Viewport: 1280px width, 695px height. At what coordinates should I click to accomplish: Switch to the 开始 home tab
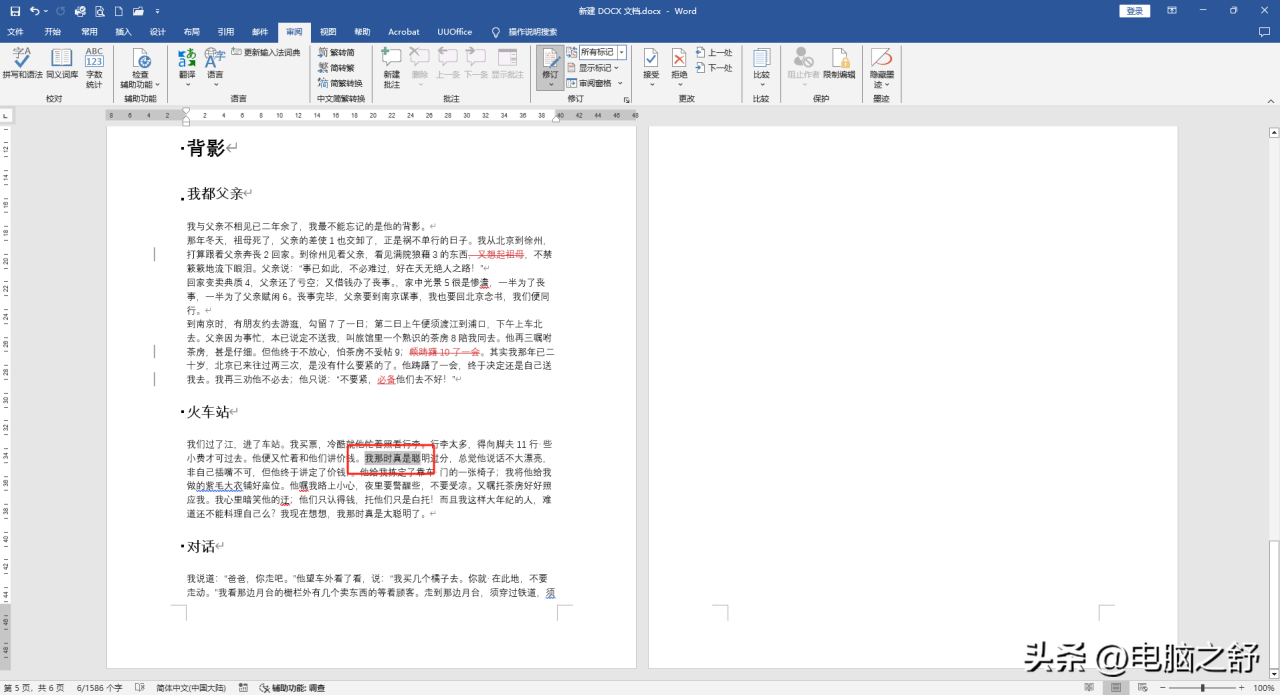52,32
